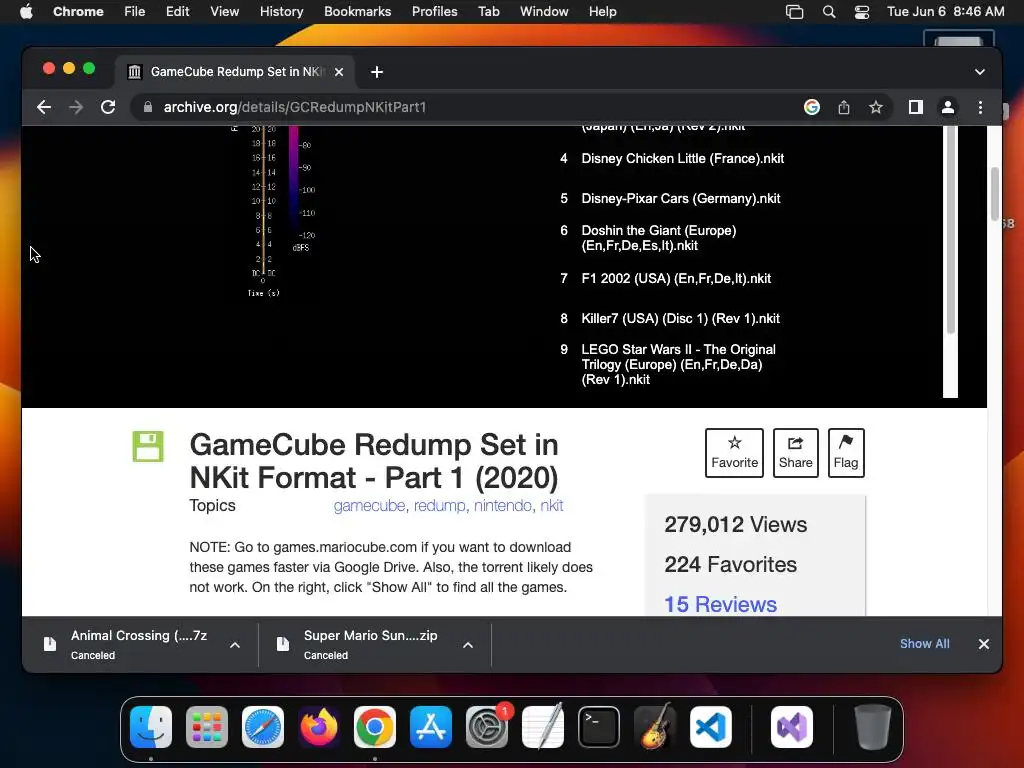Open App Store from the Dock
The width and height of the screenshot is (1024, 768).
(431, 727)
